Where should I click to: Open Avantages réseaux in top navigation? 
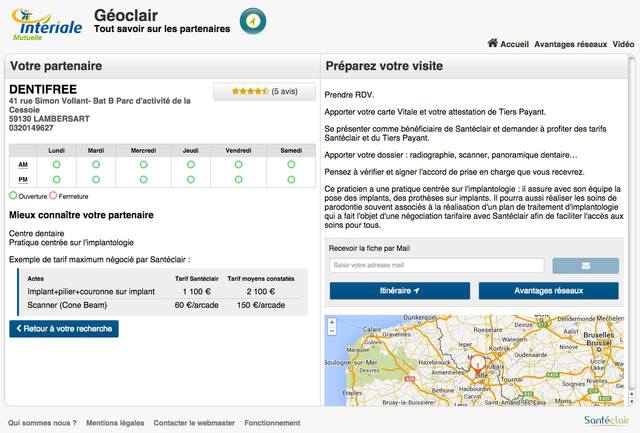click(571, 44)
